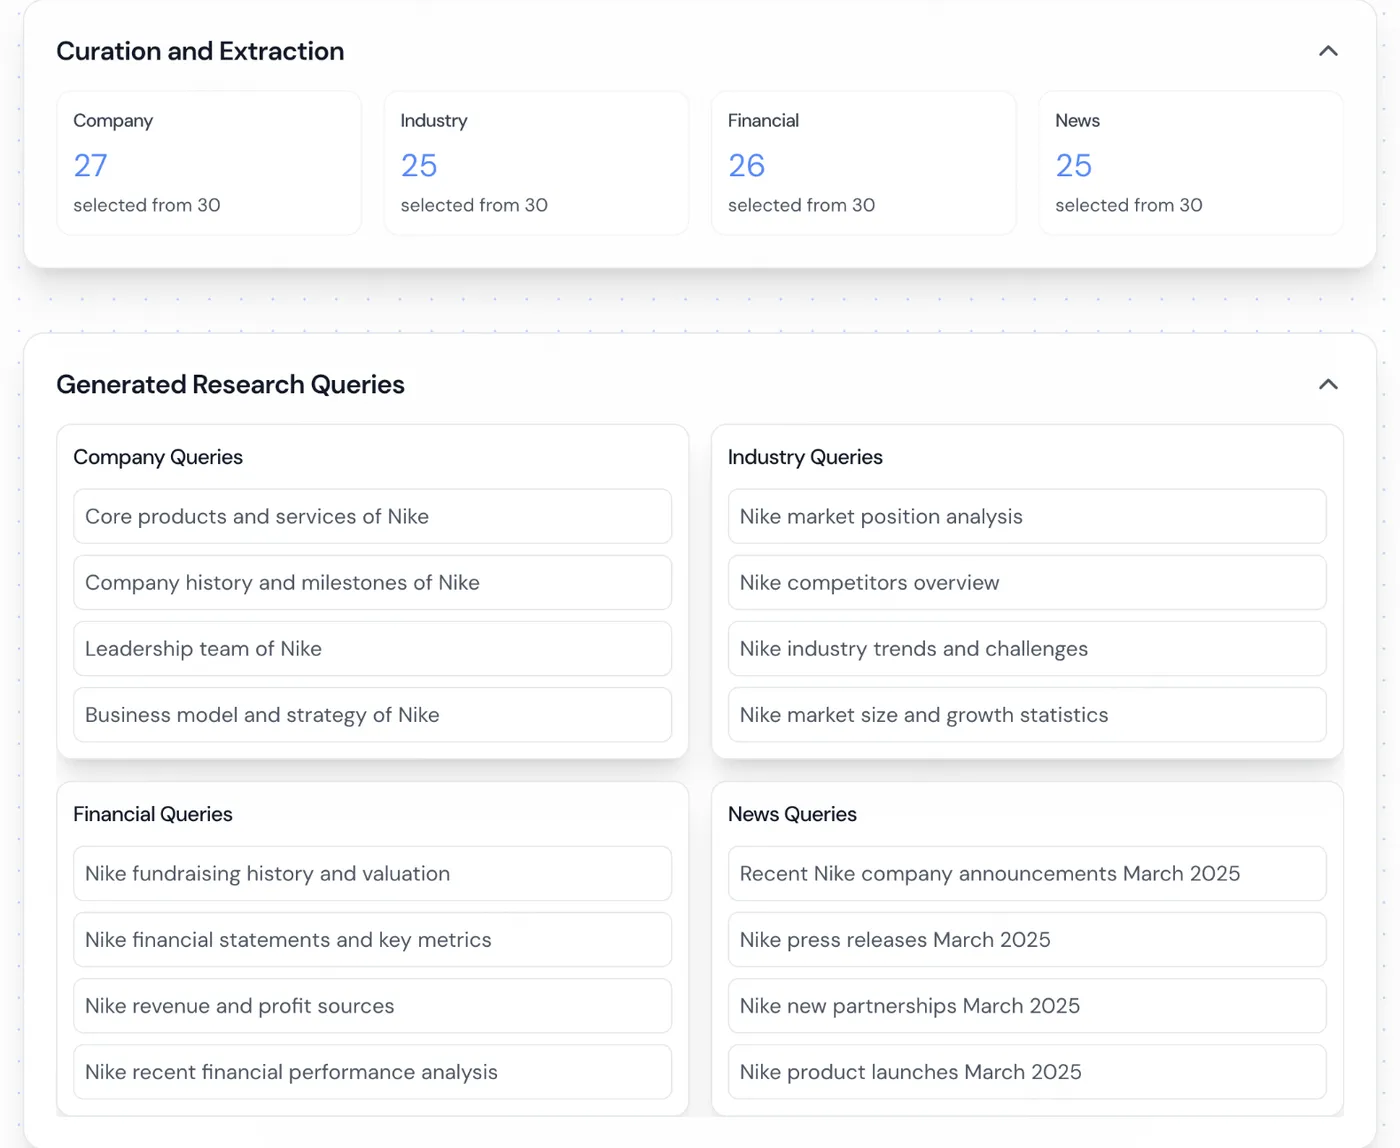The width and height of the screenshot is (1400, 1148).
Task: Select 'Core products and services of Nike' query
Action: click(372, 516)
